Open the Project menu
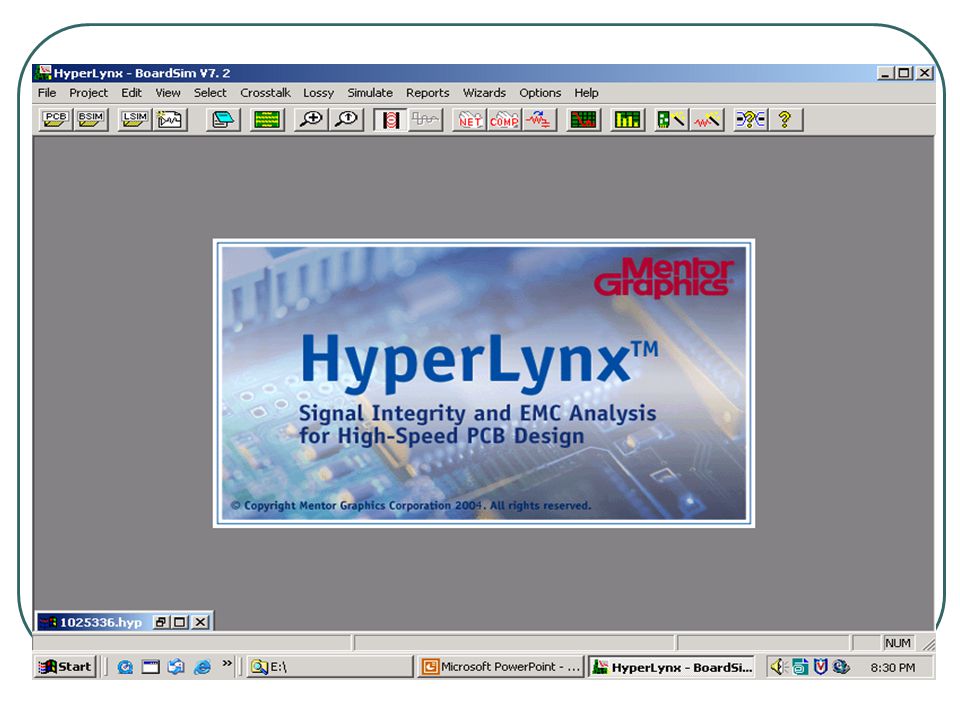This screenshot has height=720, width=960. 88,92
